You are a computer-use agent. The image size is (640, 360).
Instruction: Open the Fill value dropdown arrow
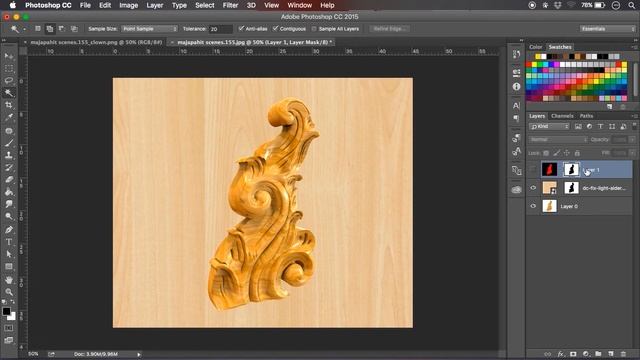[x=632, y=153]
